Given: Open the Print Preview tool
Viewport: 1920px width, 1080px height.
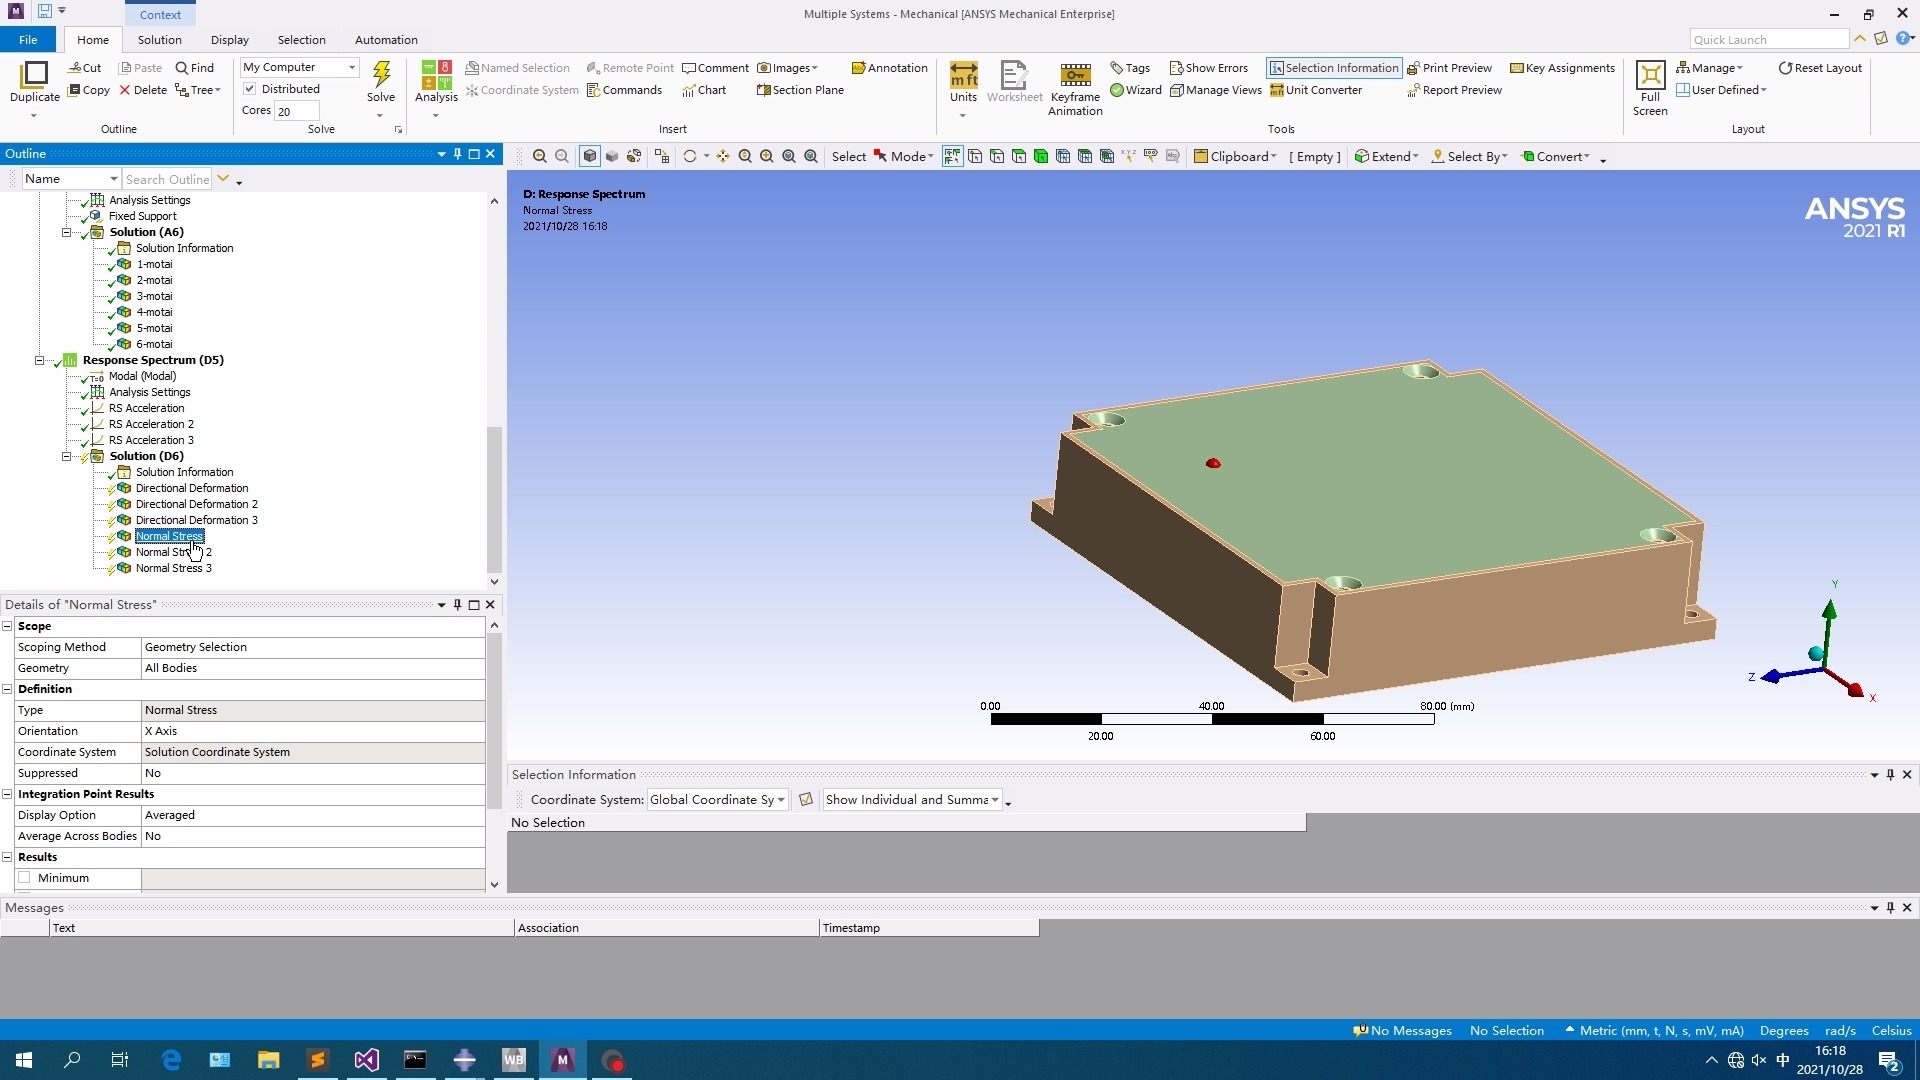Looking at the screenshot, I should coord(1451,67).
